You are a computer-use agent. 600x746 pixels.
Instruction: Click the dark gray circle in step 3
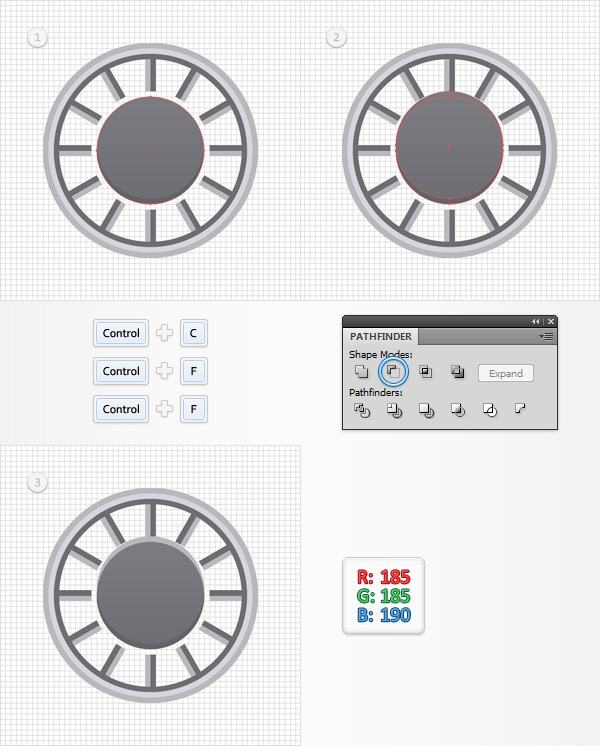click(150, 596)
